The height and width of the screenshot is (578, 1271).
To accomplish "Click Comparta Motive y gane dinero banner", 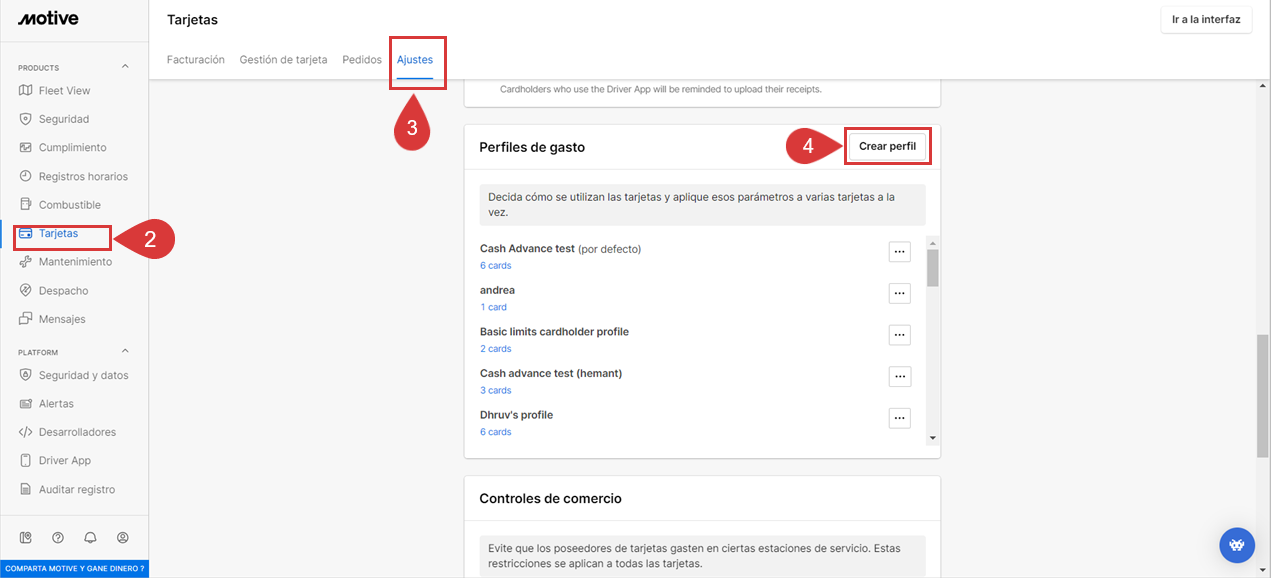I will 74,568.
